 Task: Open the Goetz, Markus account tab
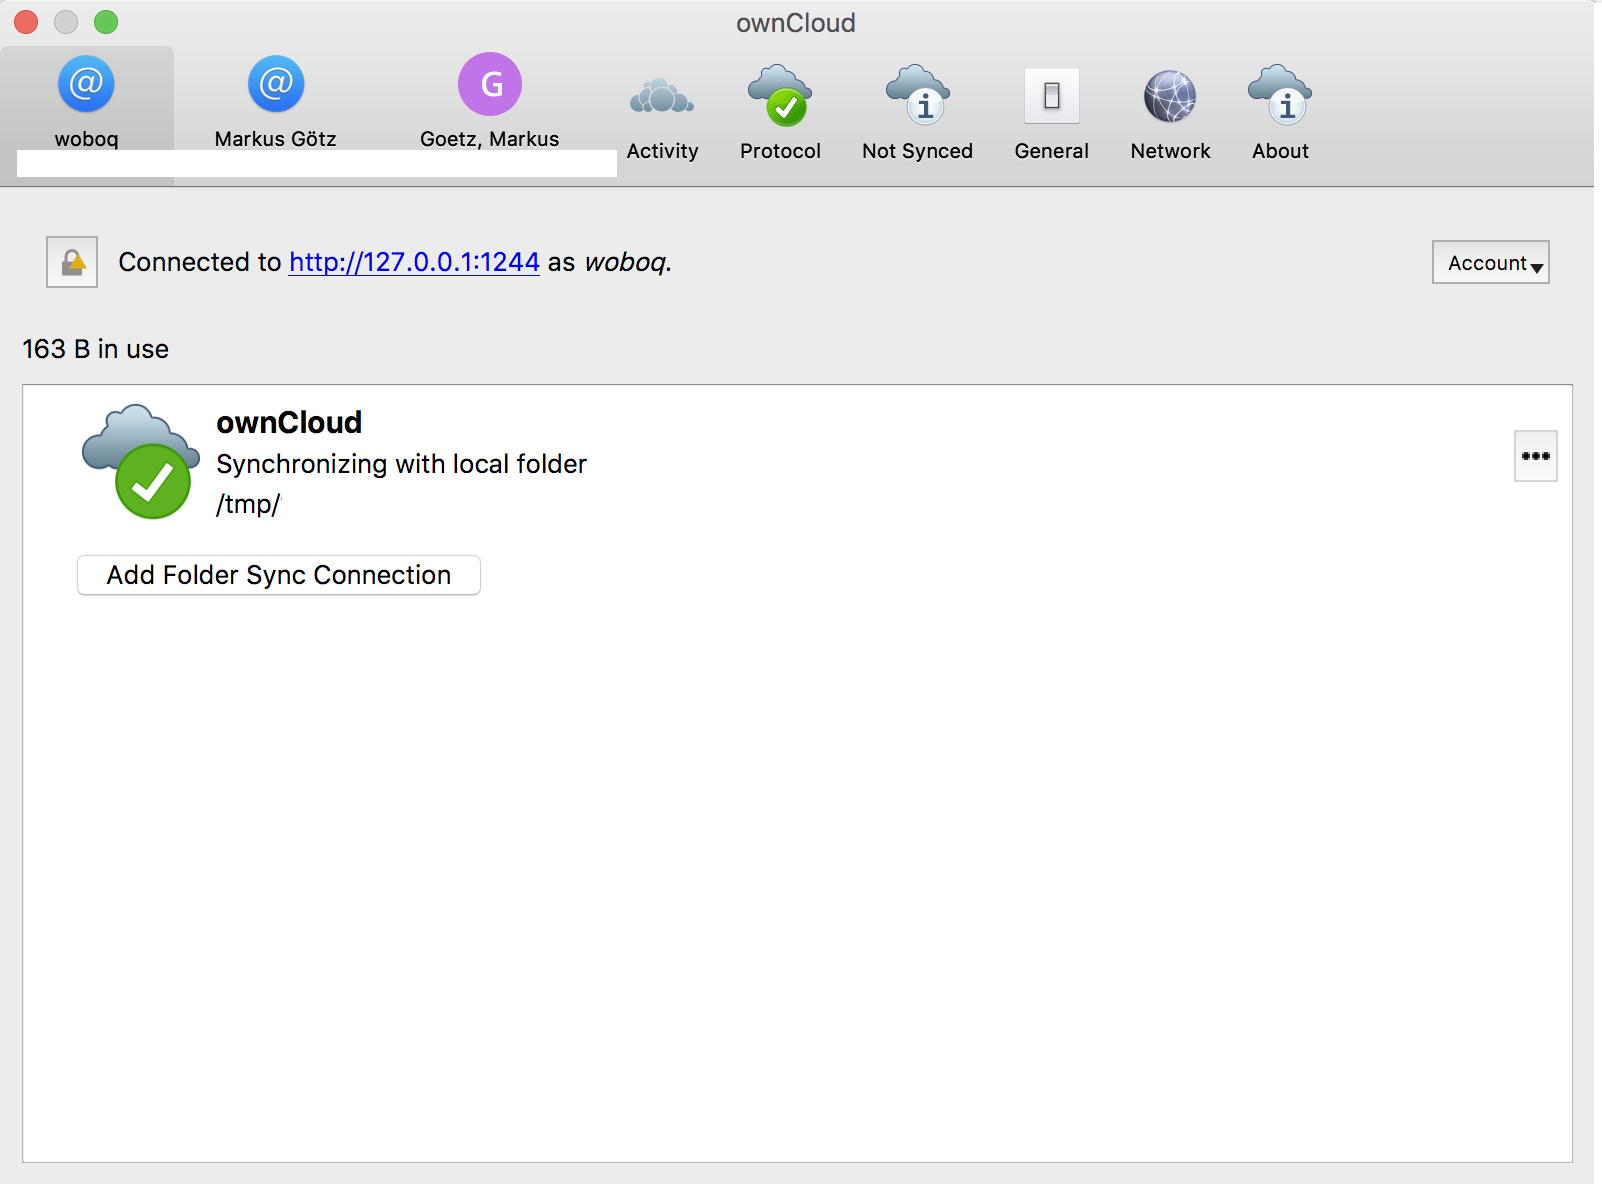coord(490,103)
